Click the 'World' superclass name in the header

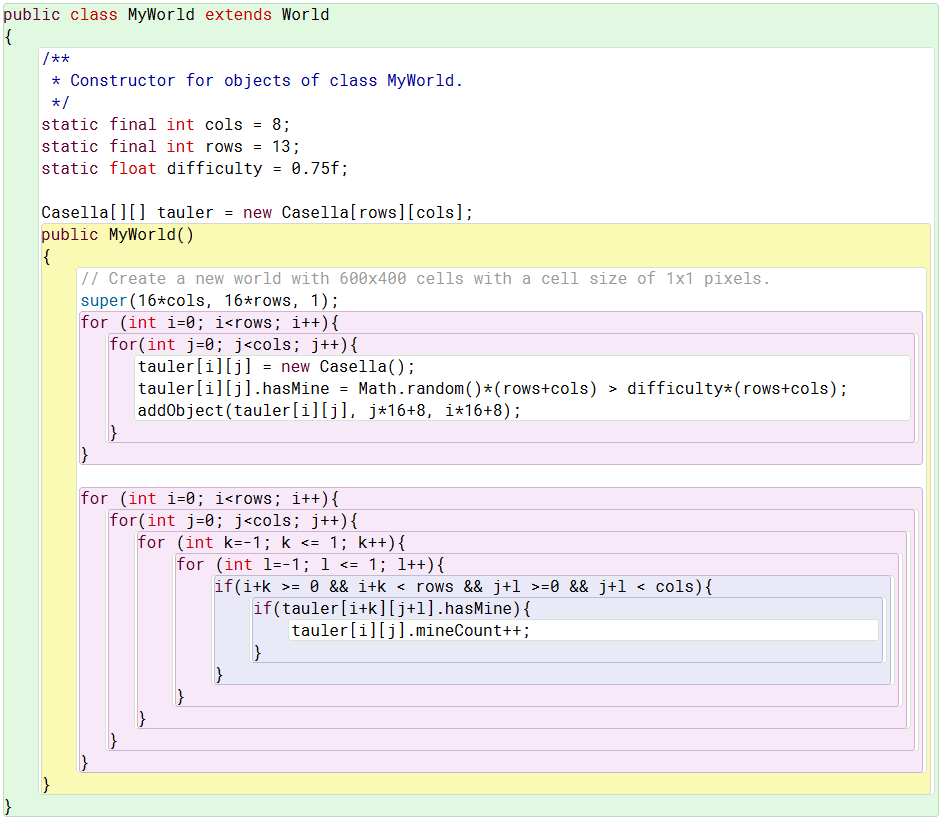(305, 15)
